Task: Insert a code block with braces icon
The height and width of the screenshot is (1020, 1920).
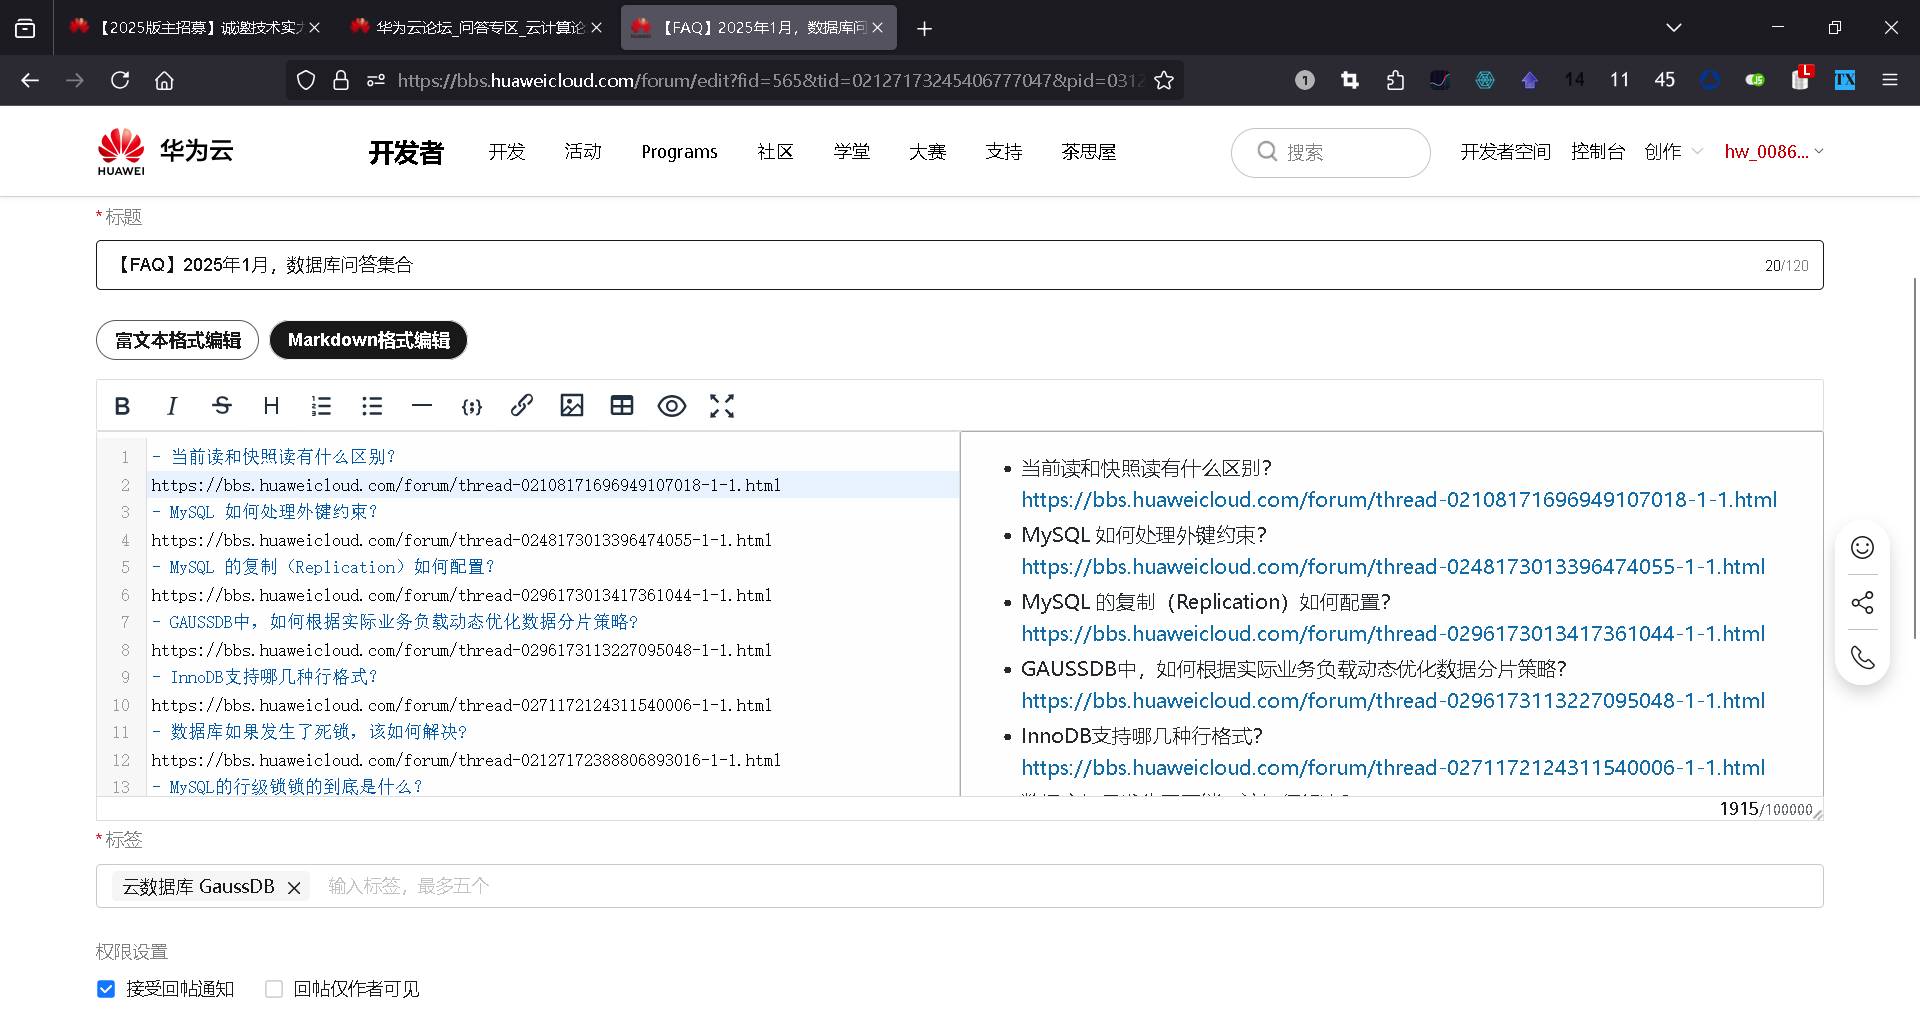Action: [x=472, y=406]
